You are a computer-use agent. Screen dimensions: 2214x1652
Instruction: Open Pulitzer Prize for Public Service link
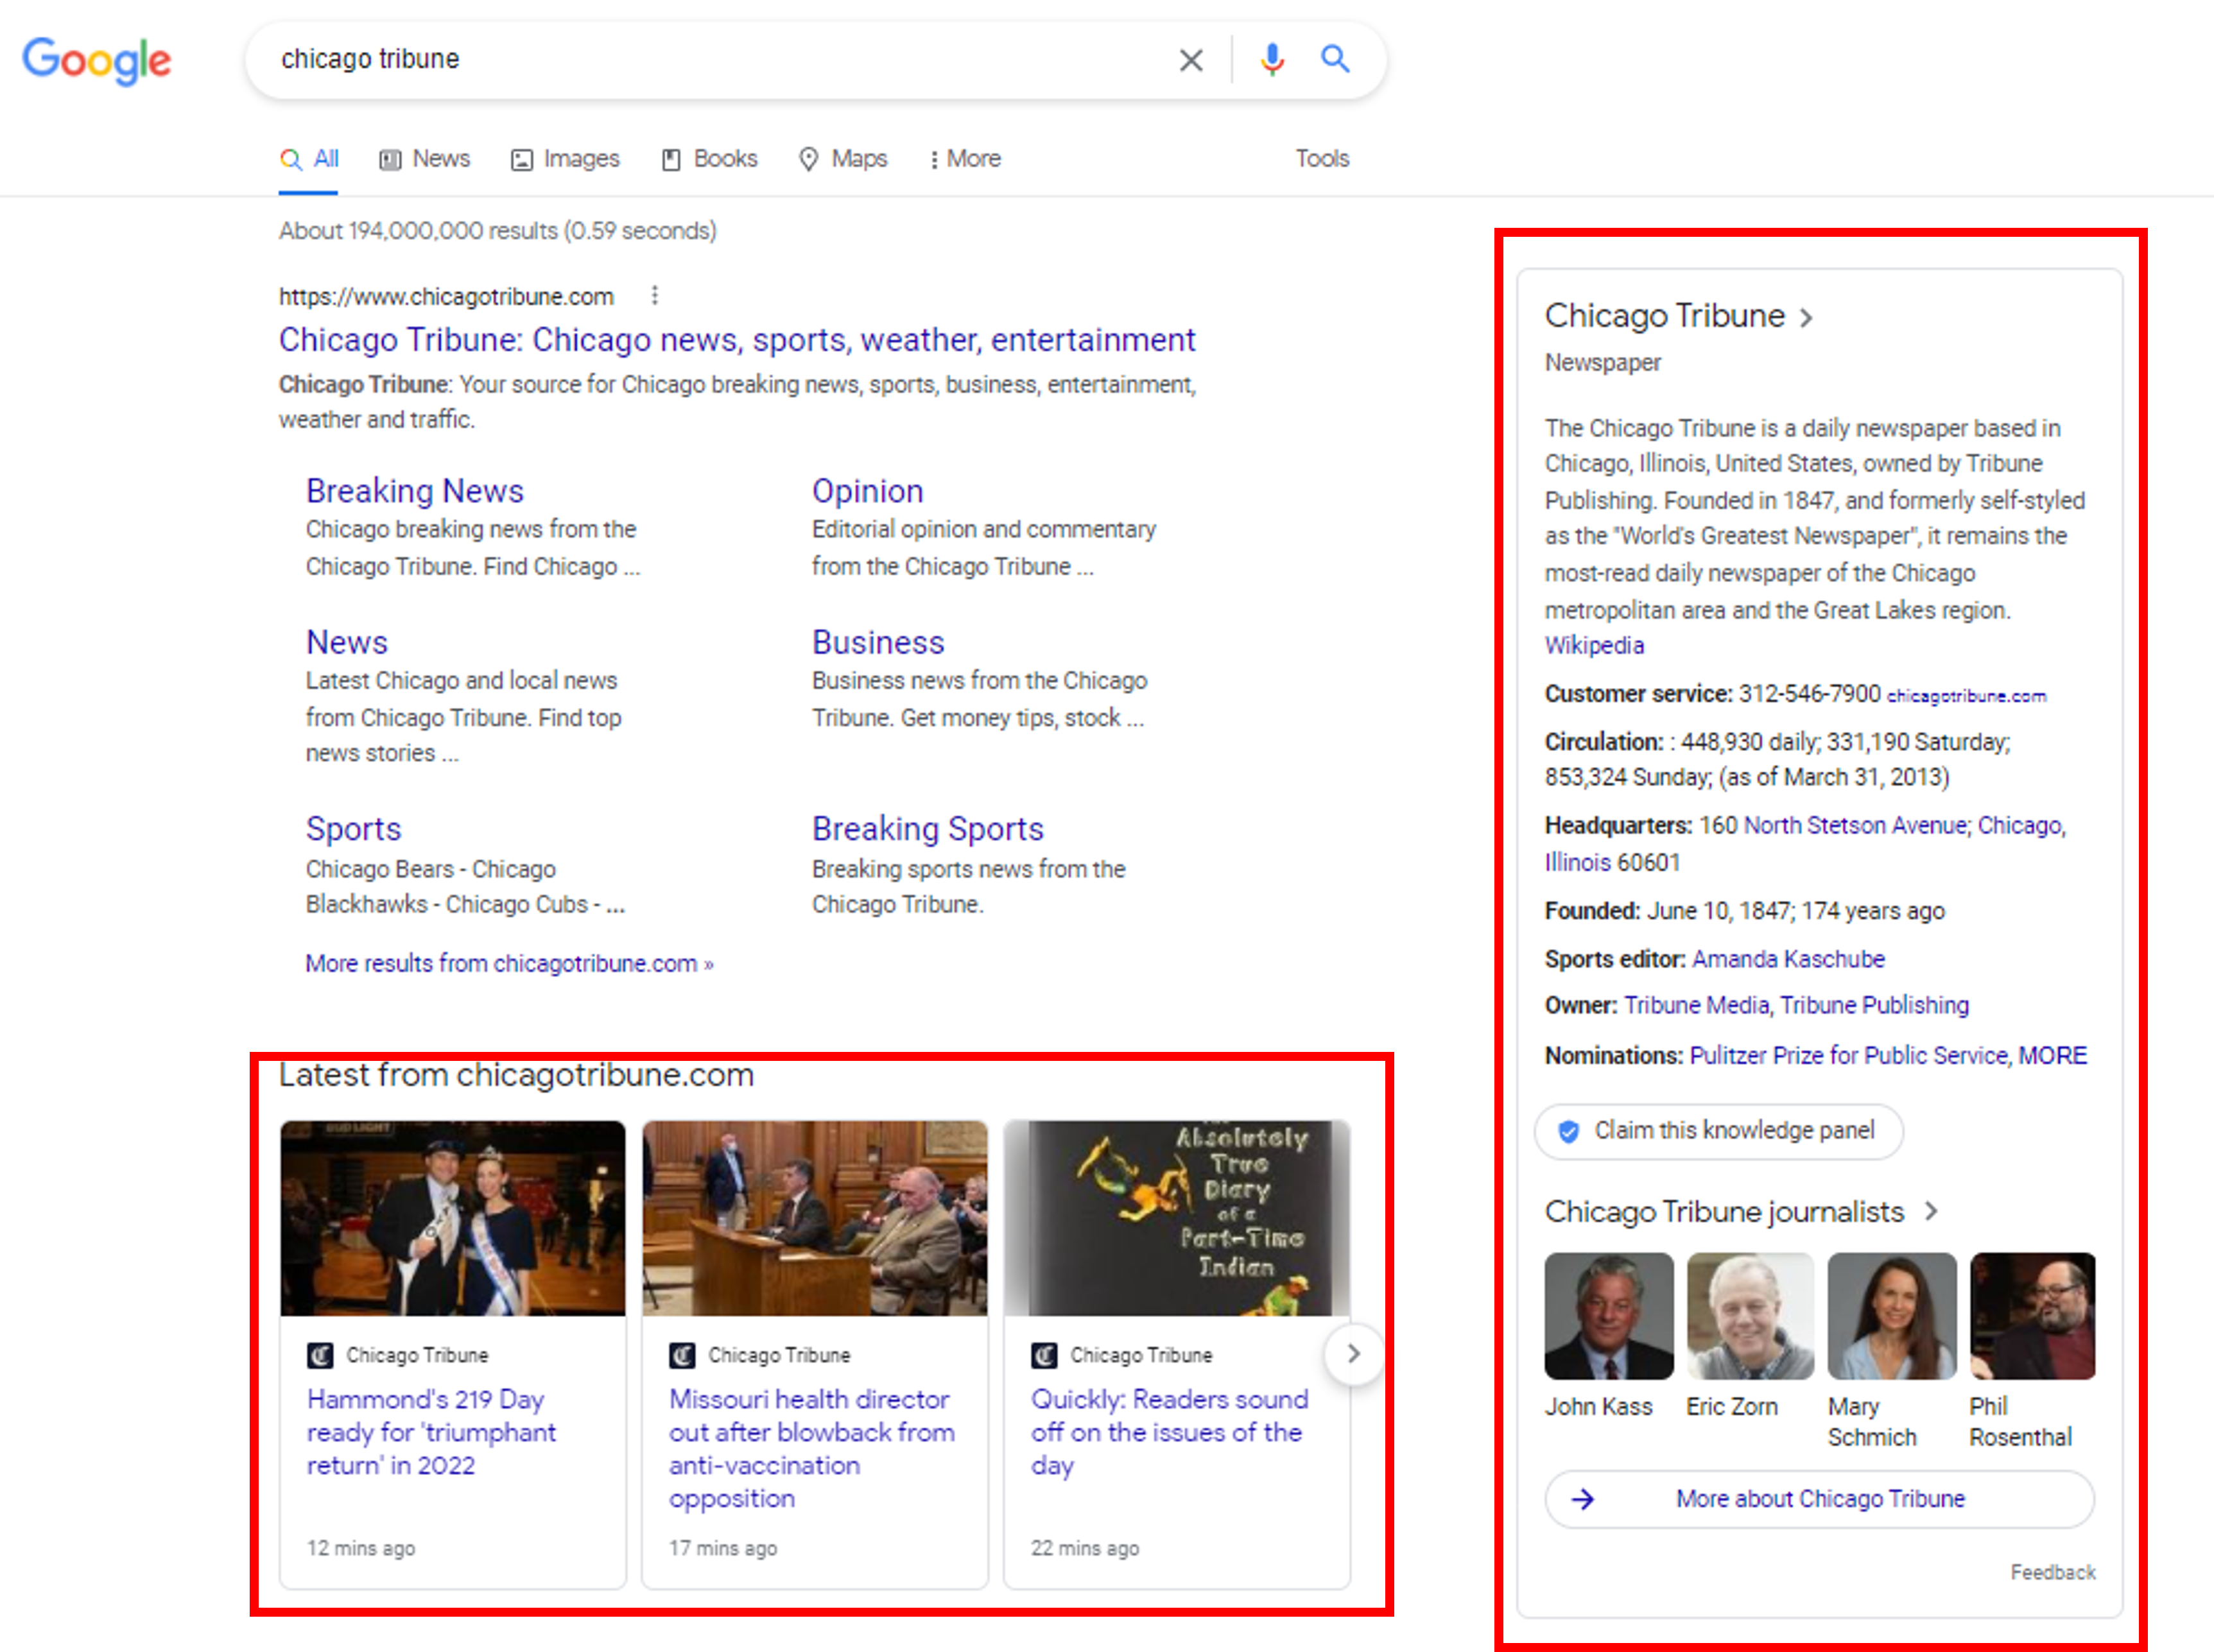point(1849,1056)
